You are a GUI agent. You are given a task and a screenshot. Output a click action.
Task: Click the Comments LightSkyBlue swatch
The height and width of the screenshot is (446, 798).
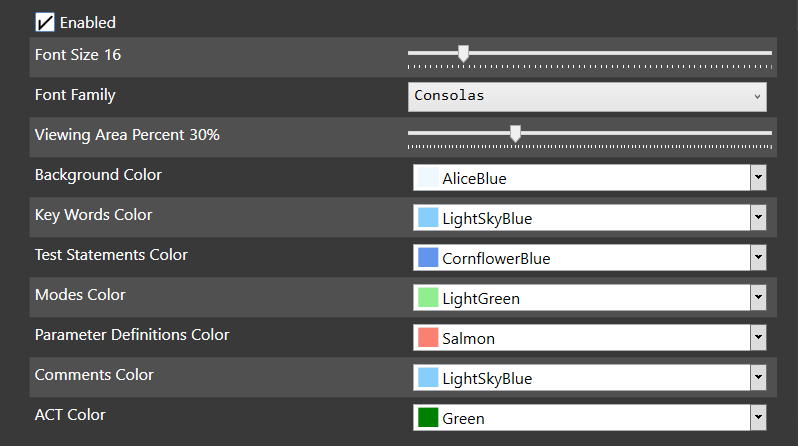click(x=428, y=377)
